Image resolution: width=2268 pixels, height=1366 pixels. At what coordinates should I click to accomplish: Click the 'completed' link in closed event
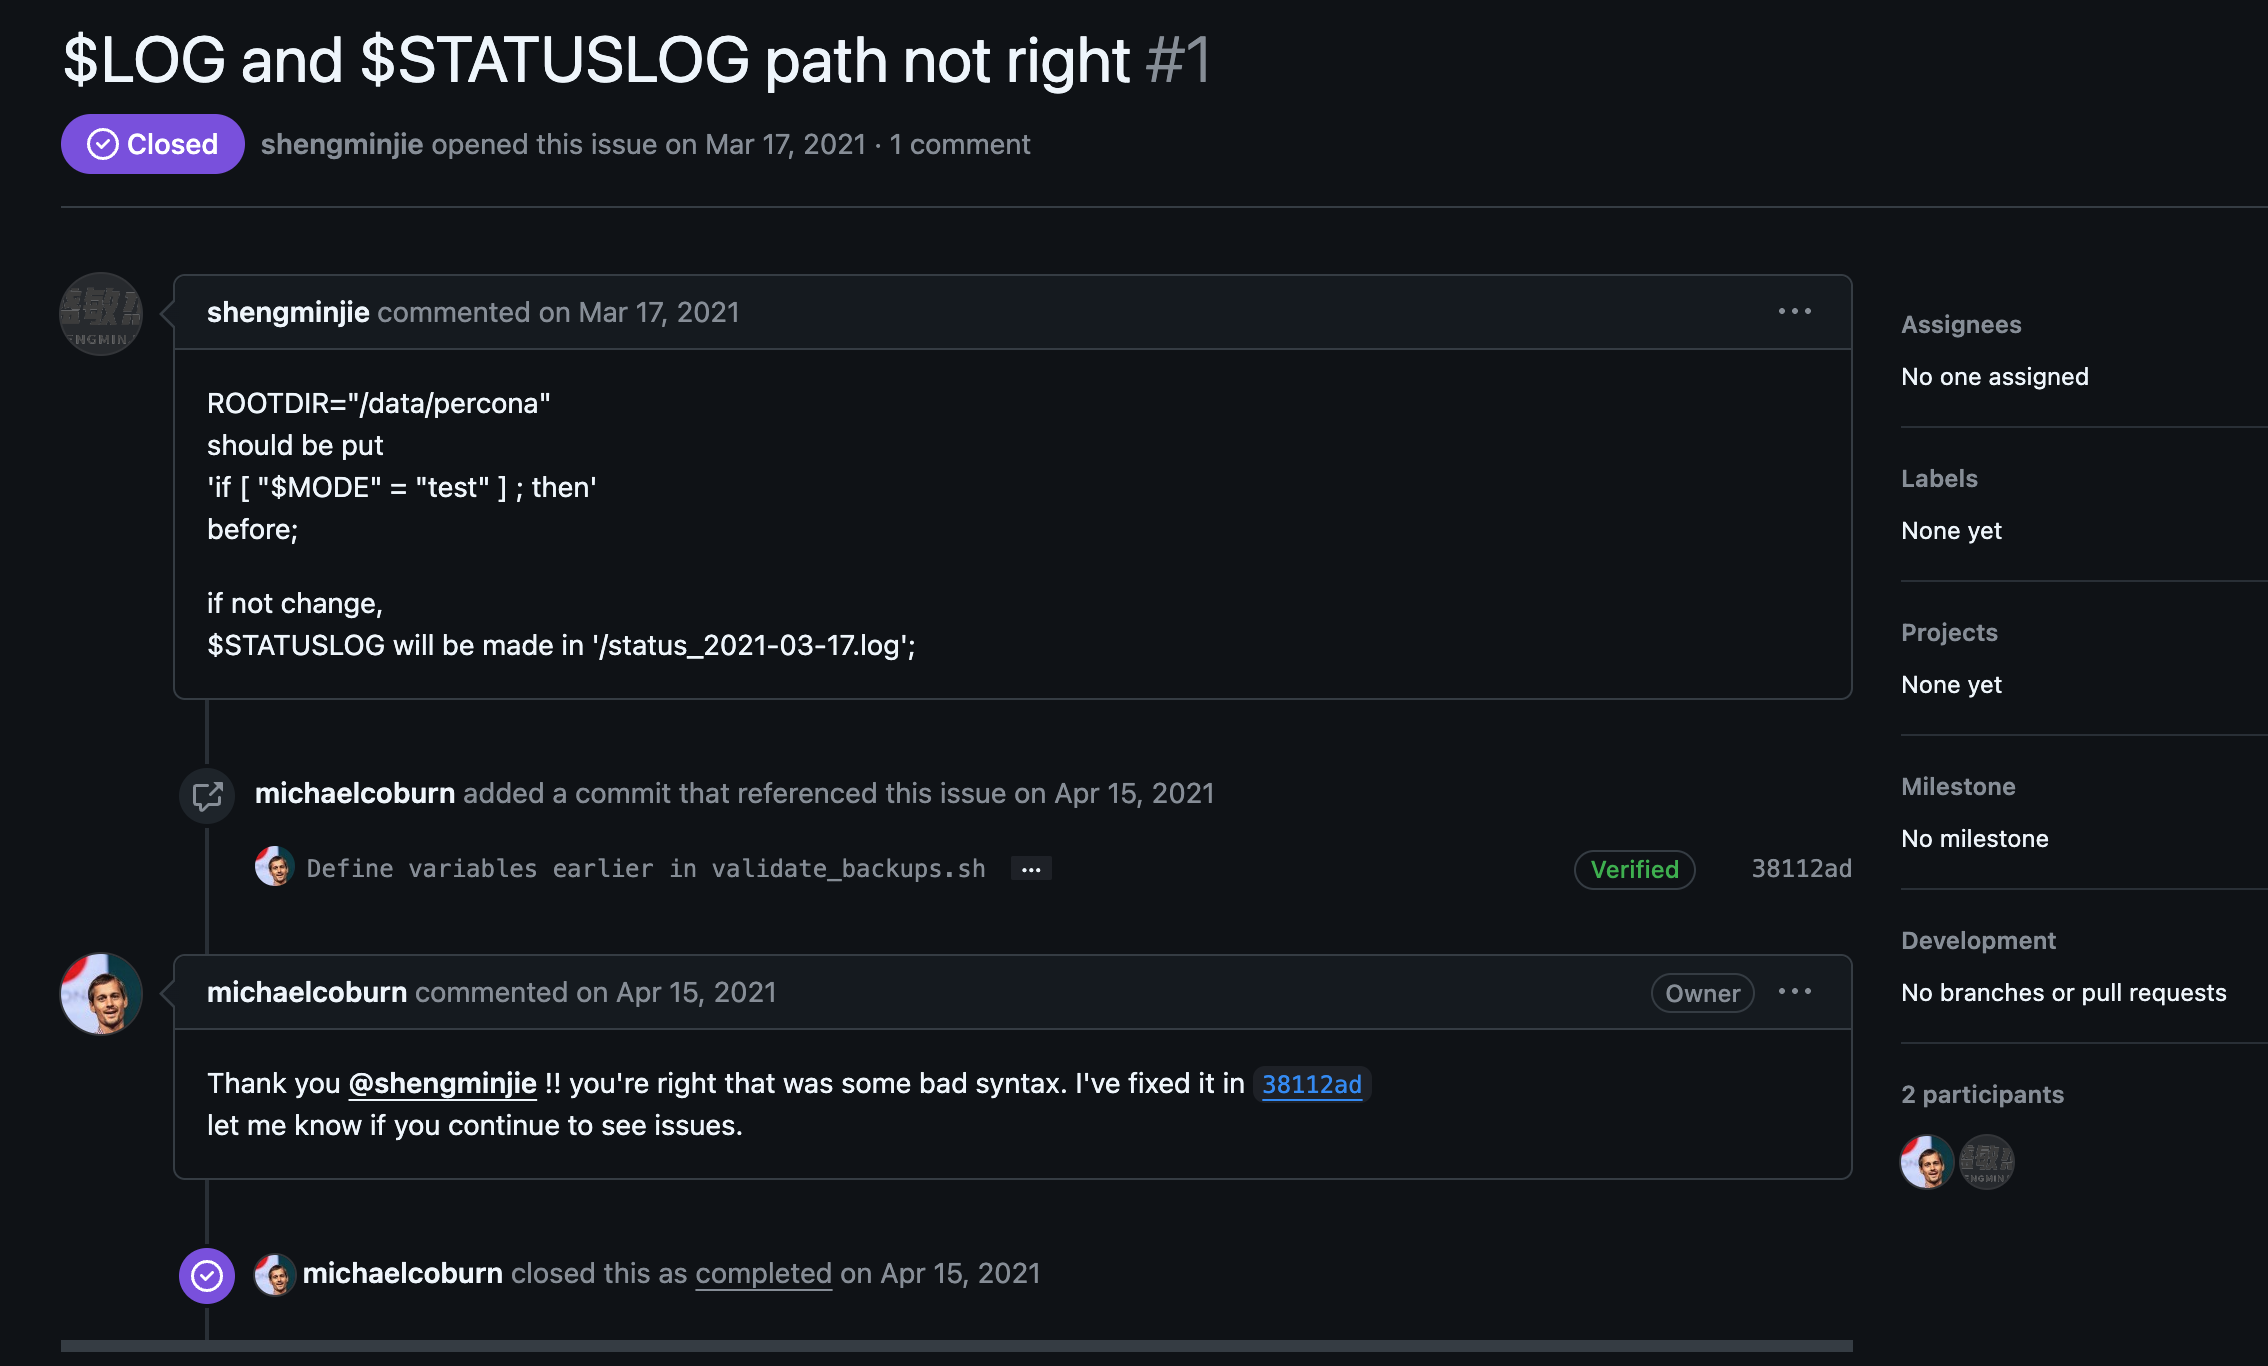(x=763, y=1273)
